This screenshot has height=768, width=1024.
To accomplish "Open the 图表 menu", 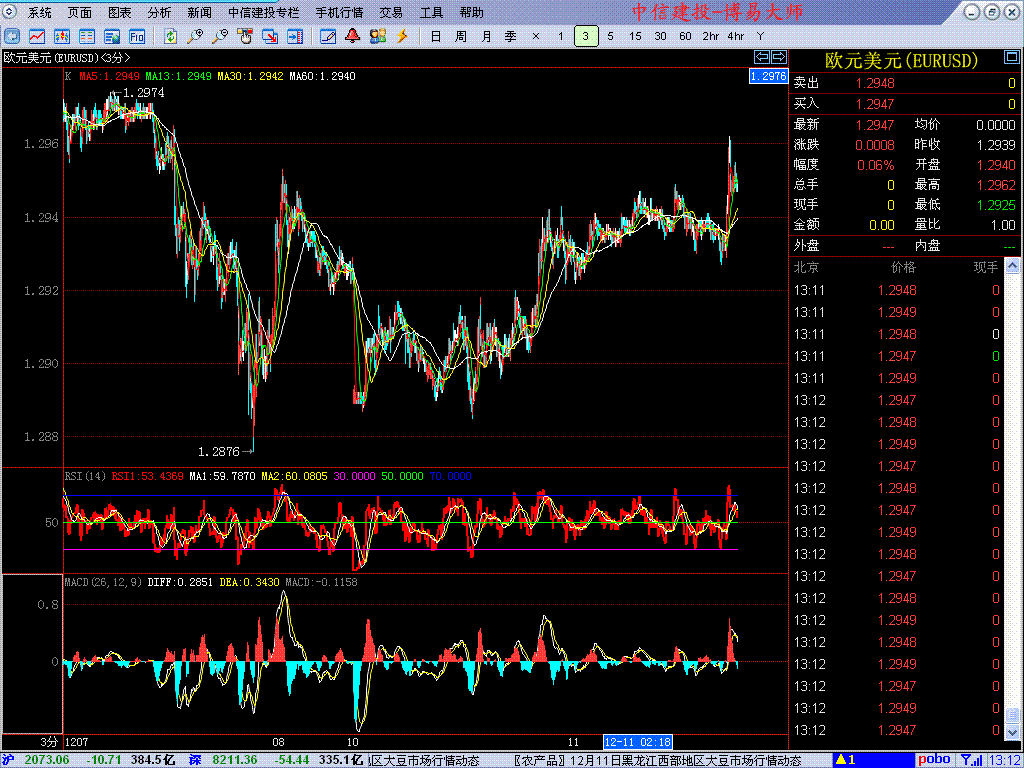I will (x=120, y=12).
